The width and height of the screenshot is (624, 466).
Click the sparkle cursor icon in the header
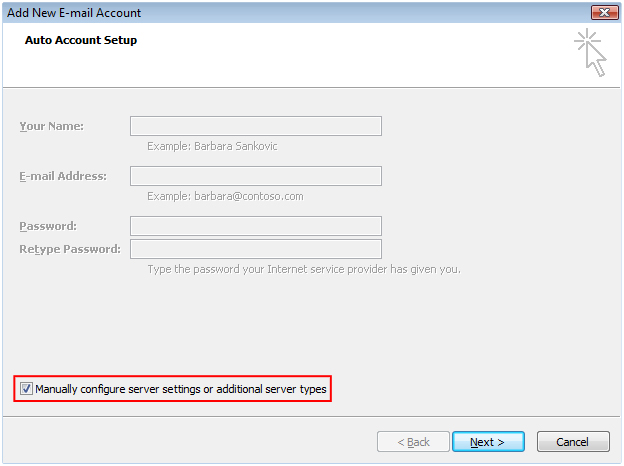(x=591, y=53)
